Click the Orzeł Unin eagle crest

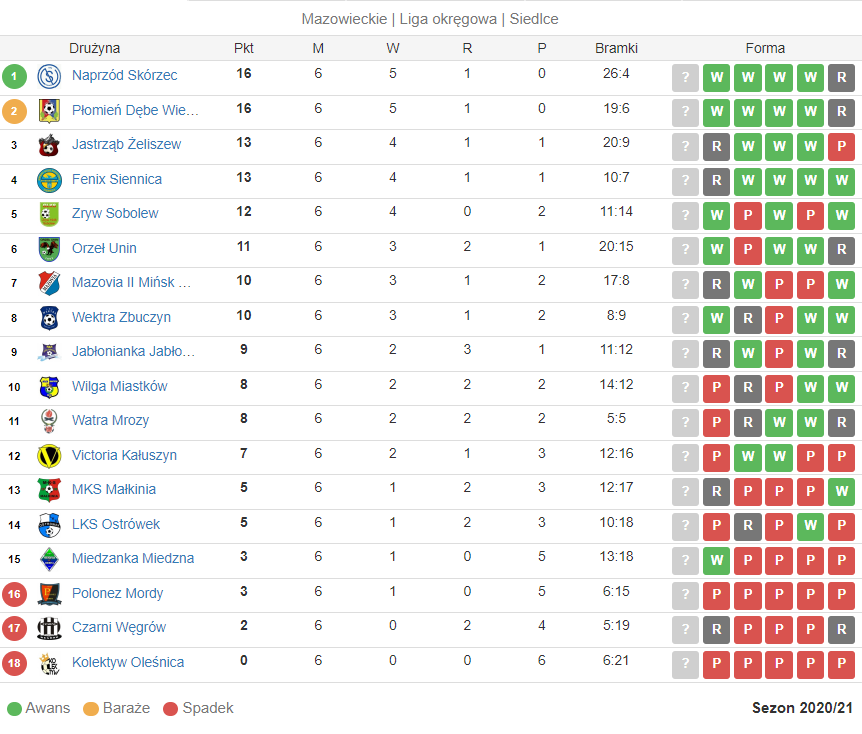tap(49, 249)
